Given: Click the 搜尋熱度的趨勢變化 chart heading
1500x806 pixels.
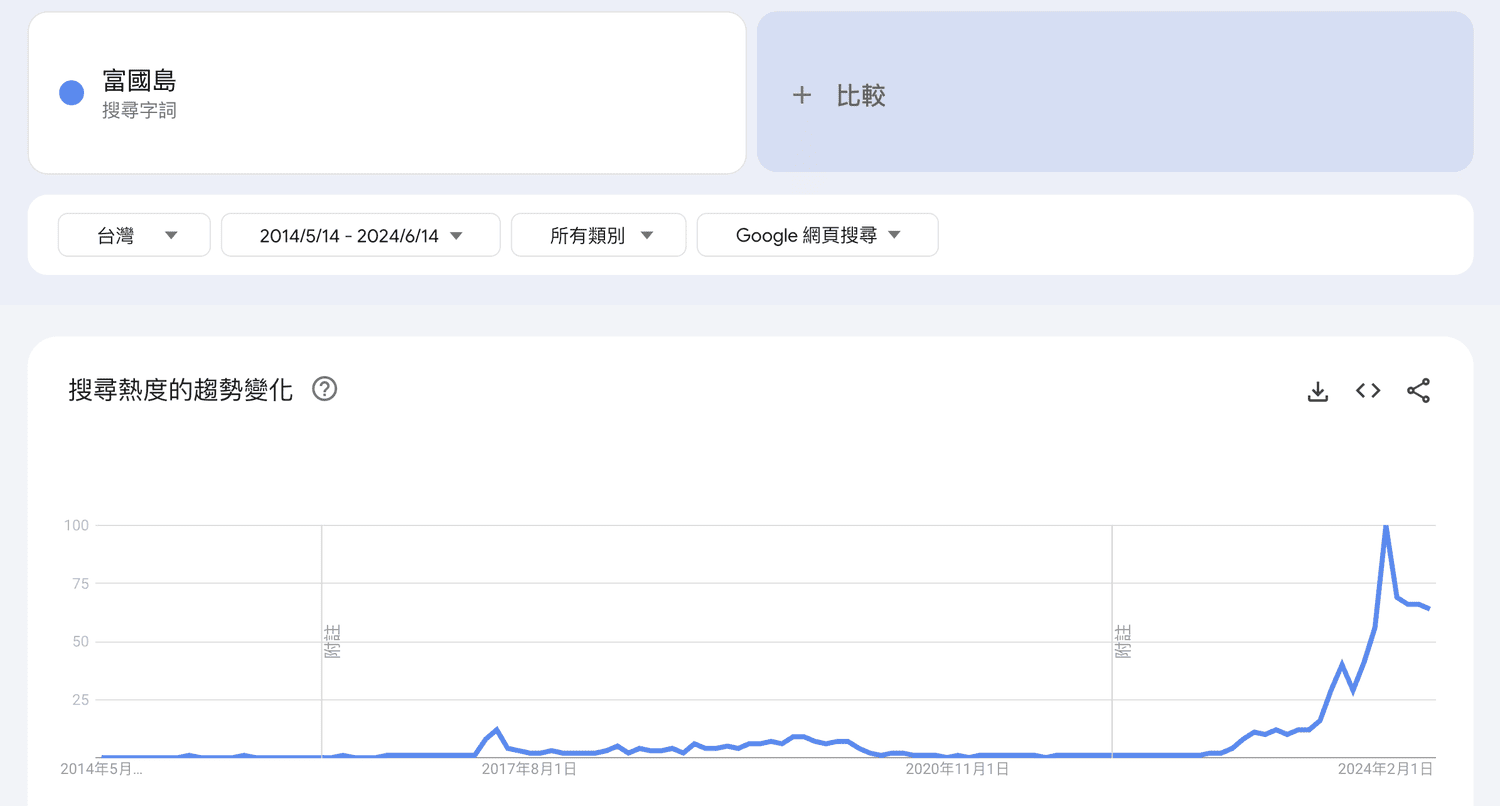Looking at the screenshot, I should pyautogui.click(x=181, y=390).
